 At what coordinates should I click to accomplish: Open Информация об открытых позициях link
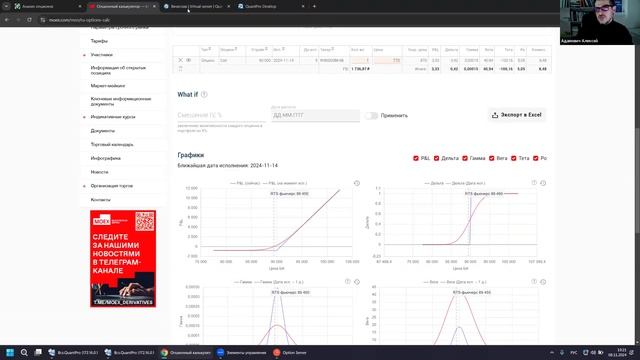tap(118, 70)
